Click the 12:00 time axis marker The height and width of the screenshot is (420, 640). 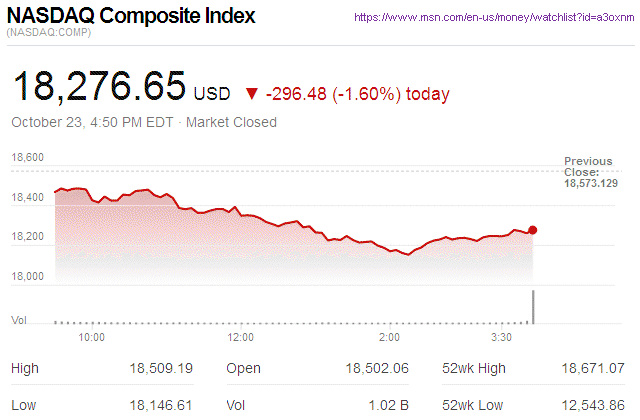coord(240,338)
